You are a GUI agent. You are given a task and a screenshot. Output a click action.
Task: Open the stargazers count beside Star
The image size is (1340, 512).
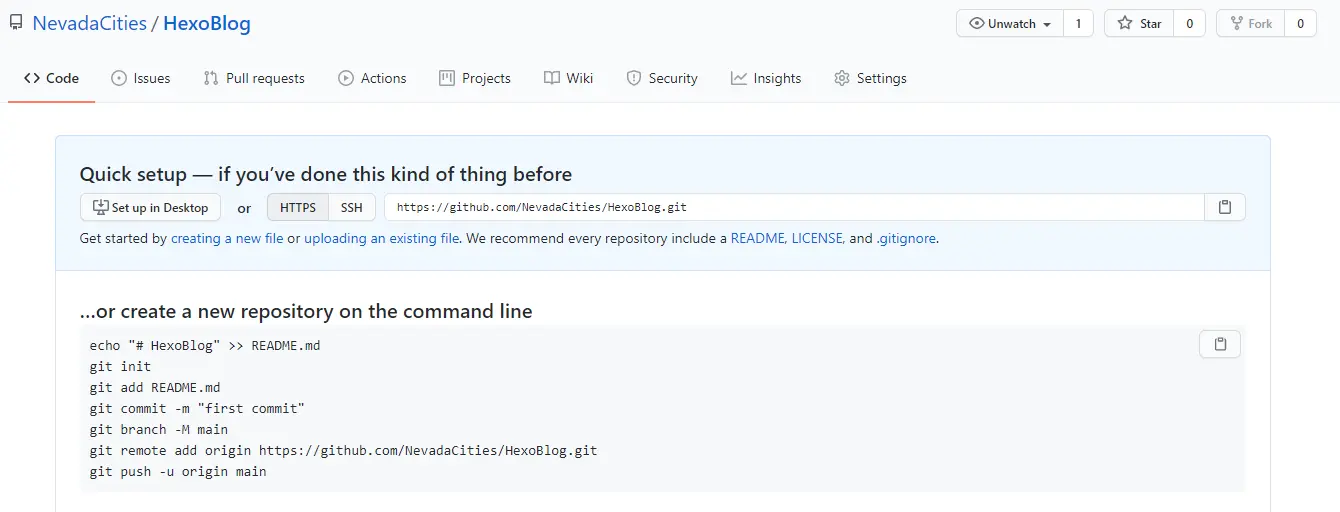pos(1189,24)
